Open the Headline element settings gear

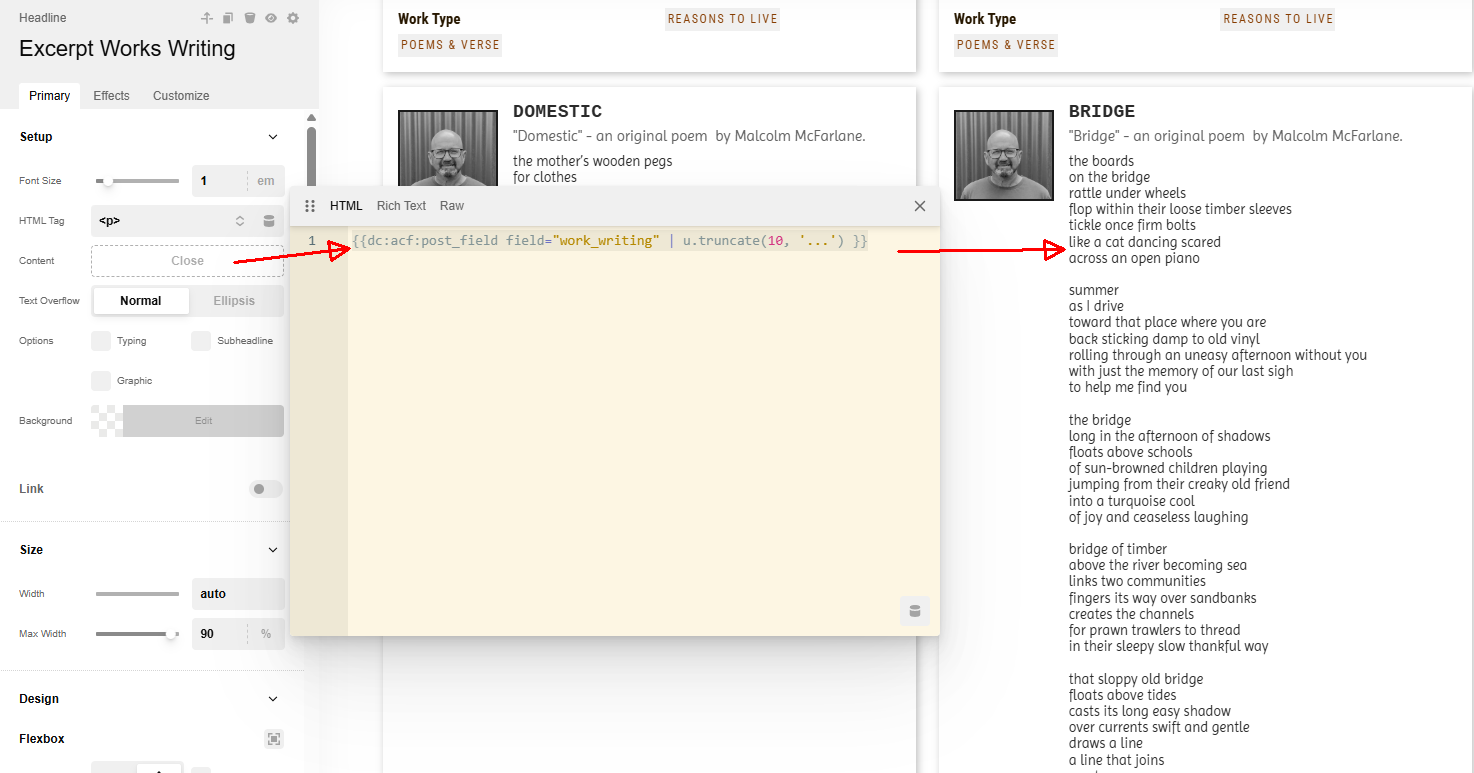(293, 18)
